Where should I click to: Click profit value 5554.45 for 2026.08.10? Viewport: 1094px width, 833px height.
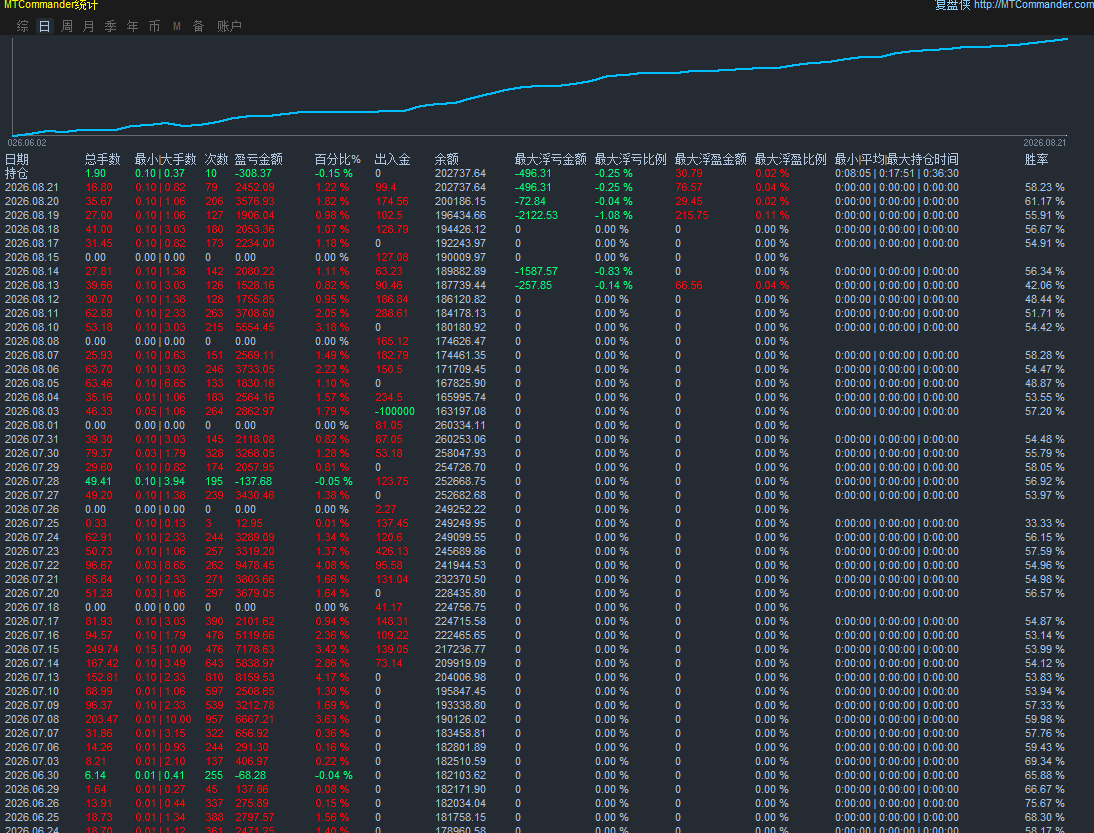(x=255, y=327)
